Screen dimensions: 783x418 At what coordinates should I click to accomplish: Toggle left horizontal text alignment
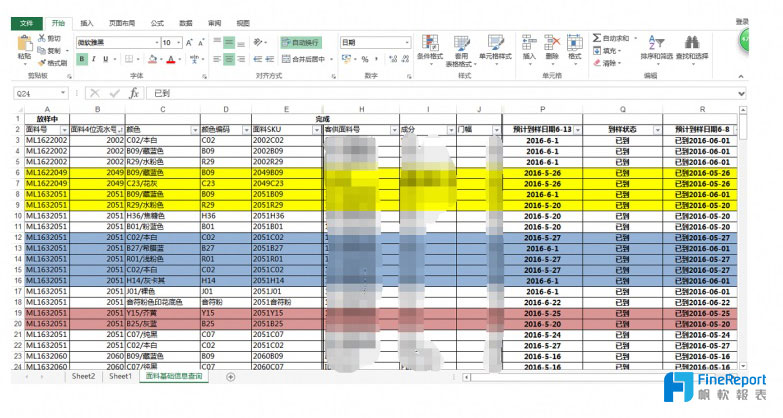[x=217, y=59]
